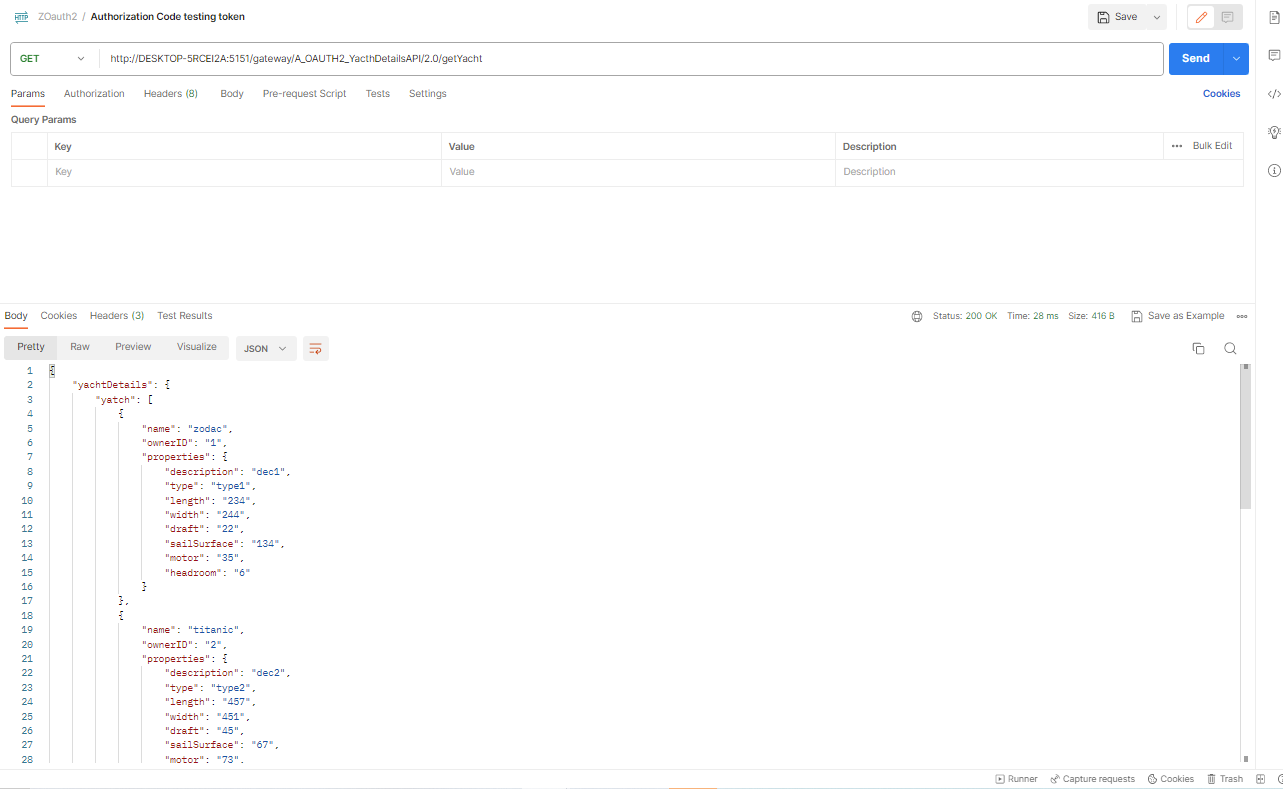Viewport: 1283px width, 789px height.
Task: Open the request Info sidebar icon
Action: tap(1274, 170)
